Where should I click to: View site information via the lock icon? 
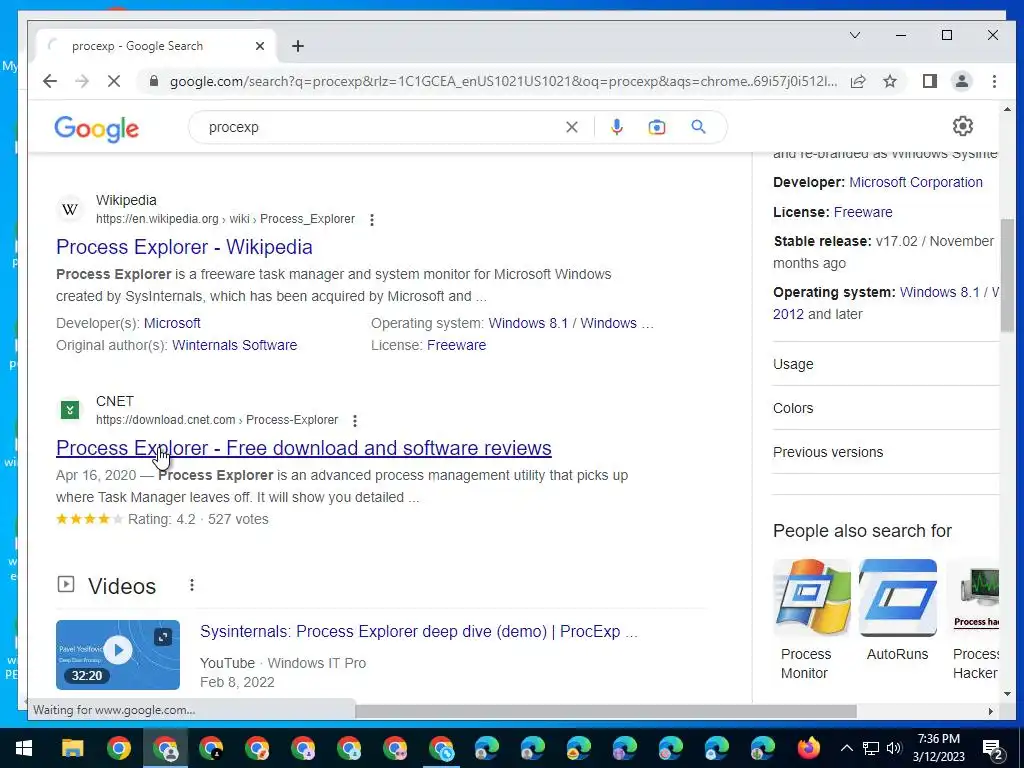154,81
